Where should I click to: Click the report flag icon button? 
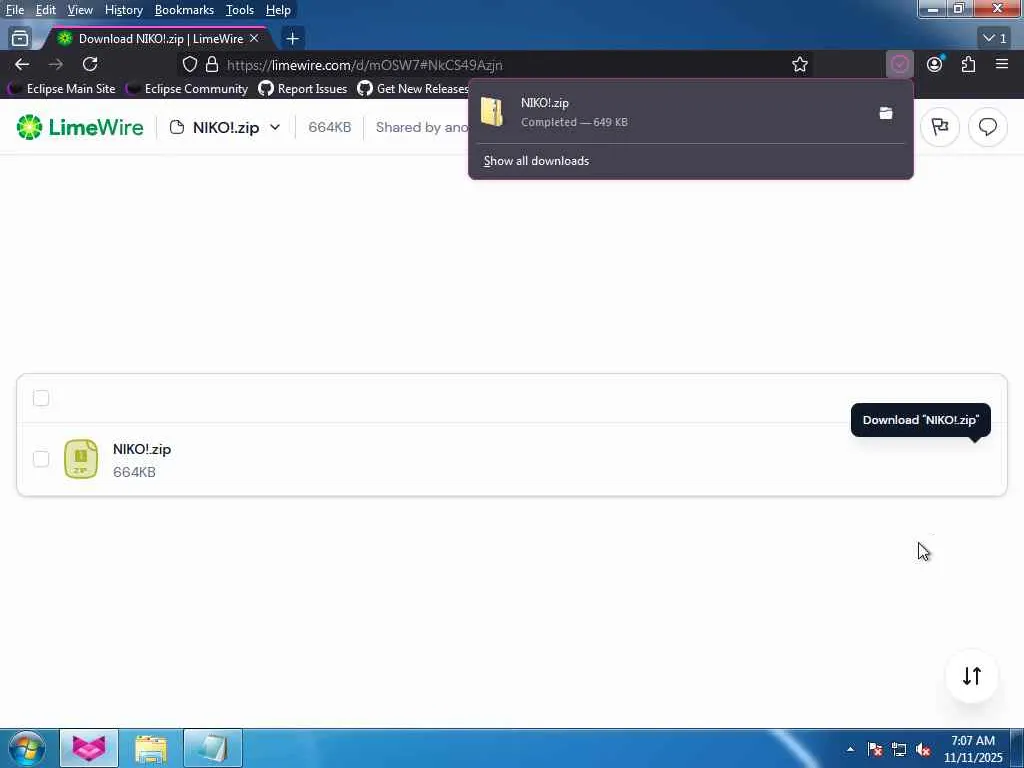940,127
